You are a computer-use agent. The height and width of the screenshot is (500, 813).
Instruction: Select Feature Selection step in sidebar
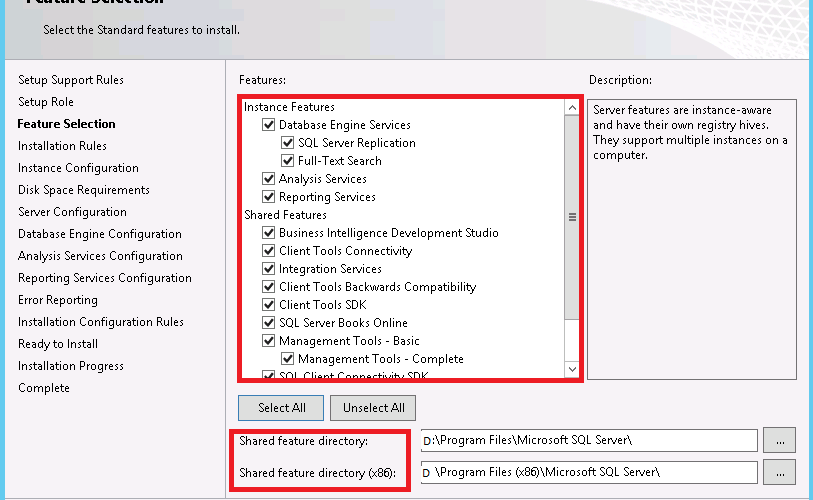click(66, 124)
